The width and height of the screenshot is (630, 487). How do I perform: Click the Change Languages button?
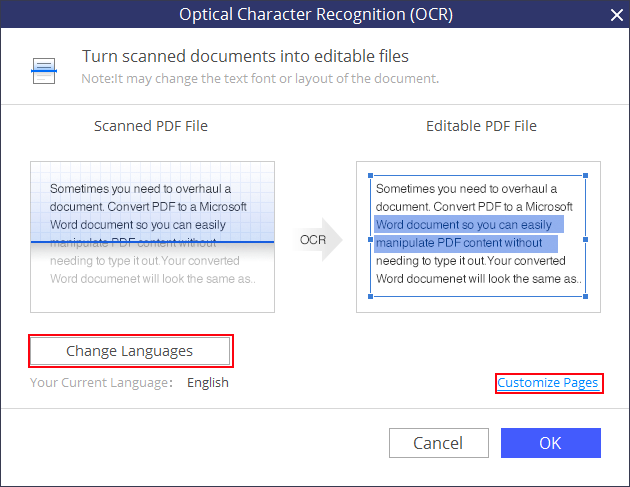[130, 351]
